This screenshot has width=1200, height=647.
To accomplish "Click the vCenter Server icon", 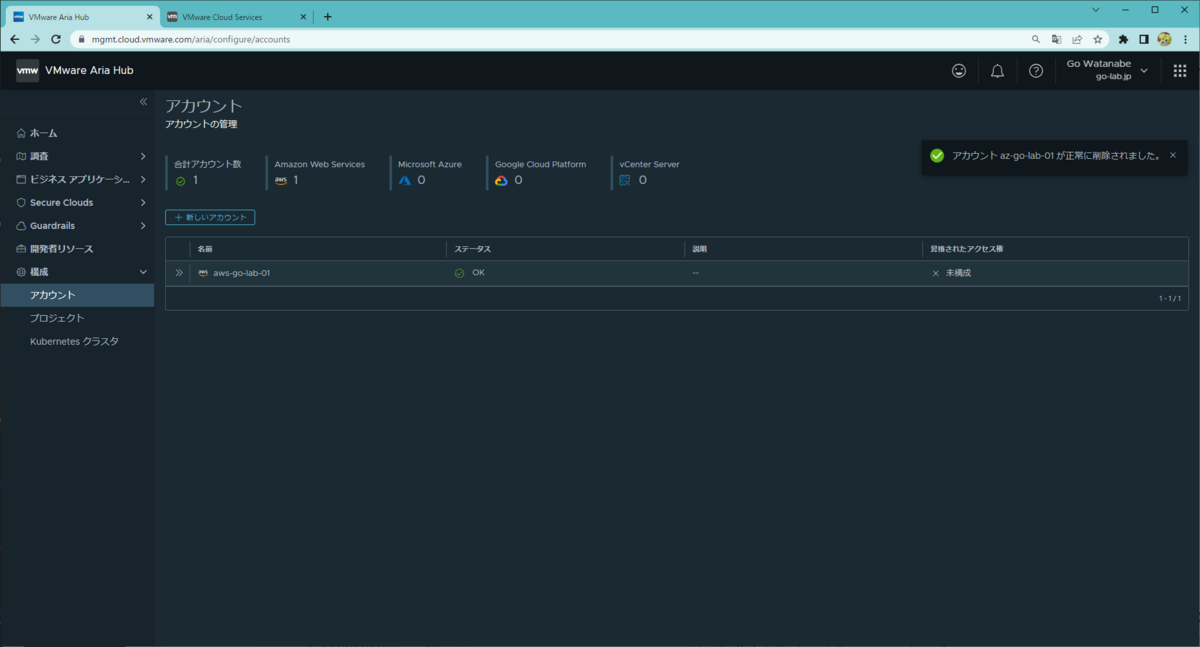I will 625,181.
